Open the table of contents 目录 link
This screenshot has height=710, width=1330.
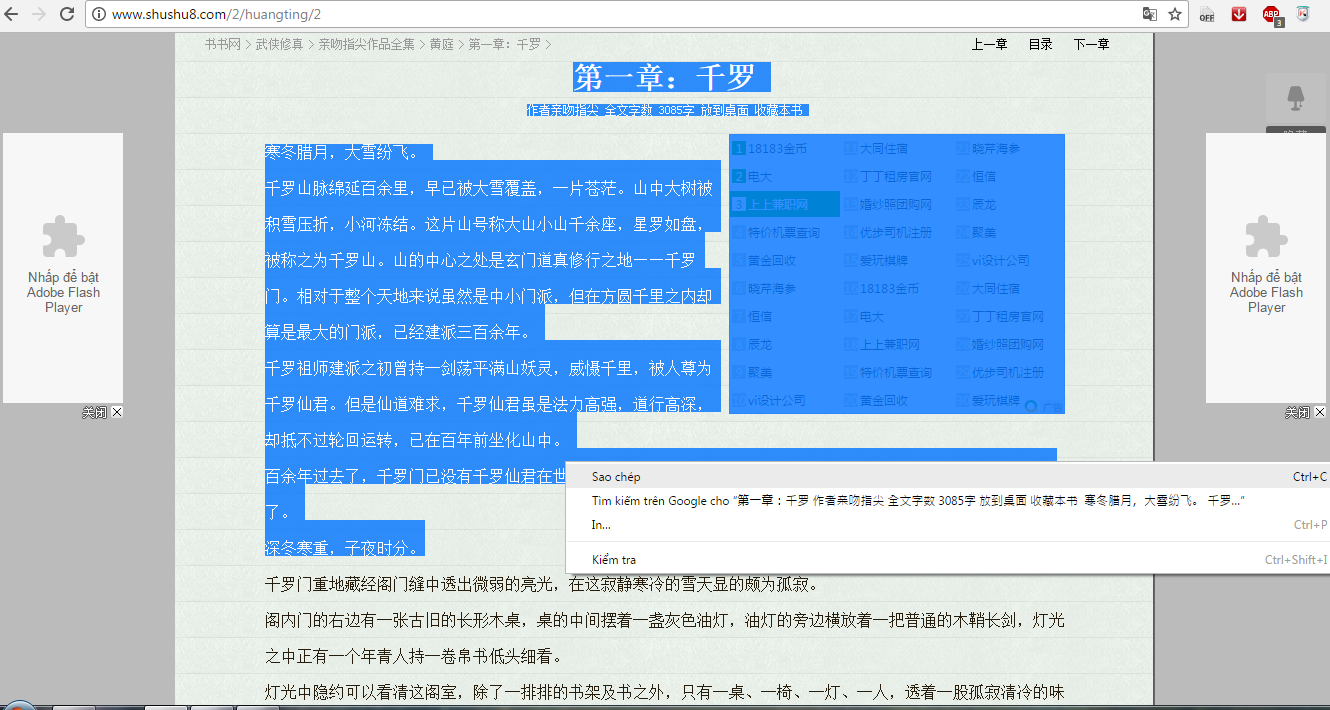pyautogui.click(x=1040, y=44)
